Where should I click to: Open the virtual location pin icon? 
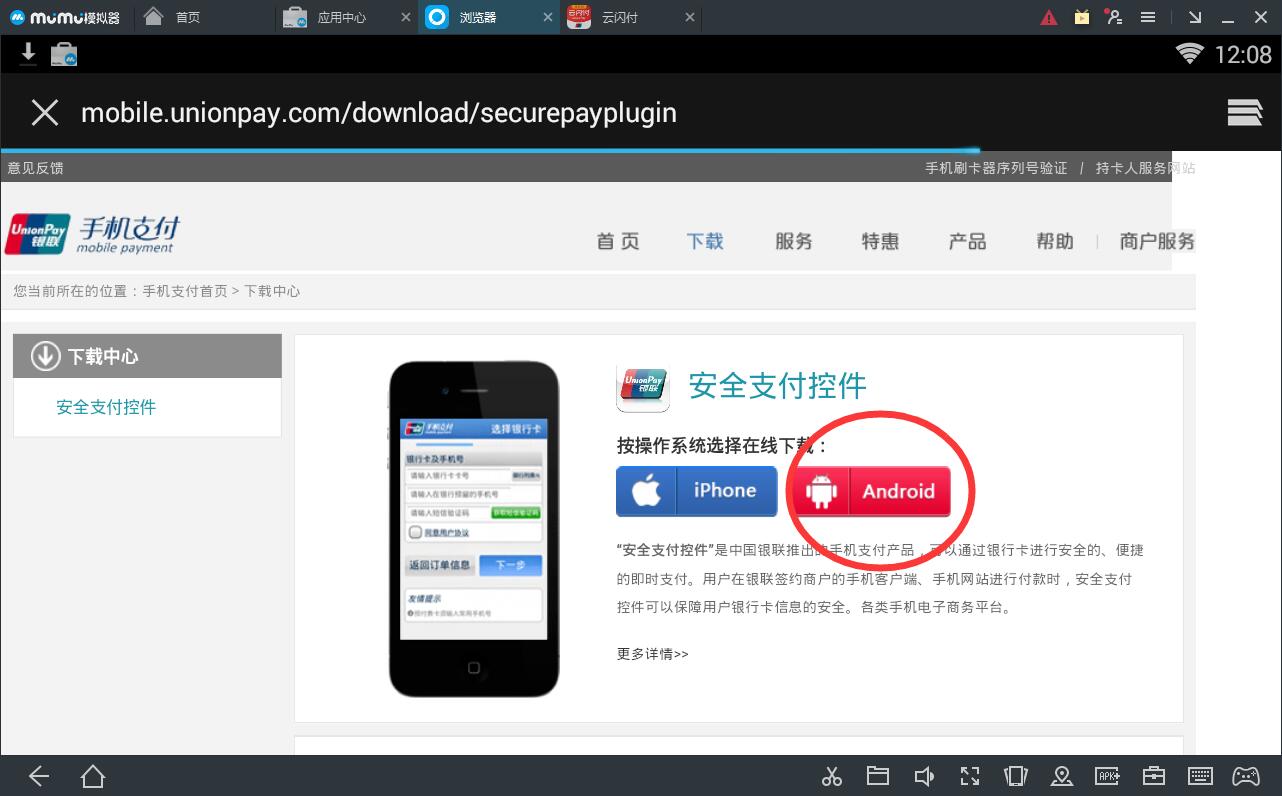(x=1062, y=776)
